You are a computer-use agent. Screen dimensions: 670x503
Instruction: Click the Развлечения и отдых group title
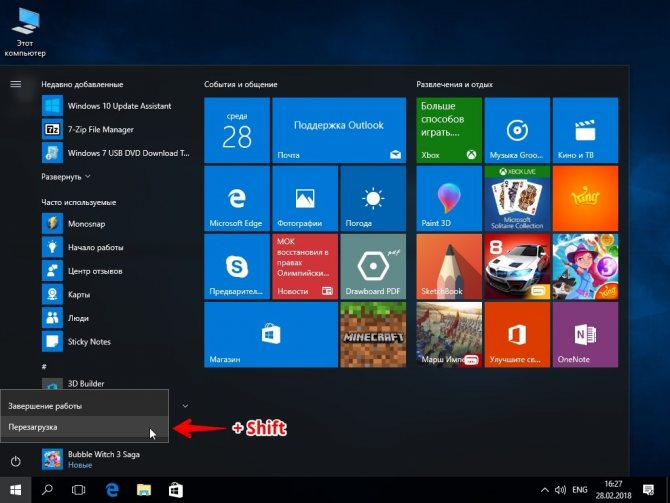coord(454,84)
